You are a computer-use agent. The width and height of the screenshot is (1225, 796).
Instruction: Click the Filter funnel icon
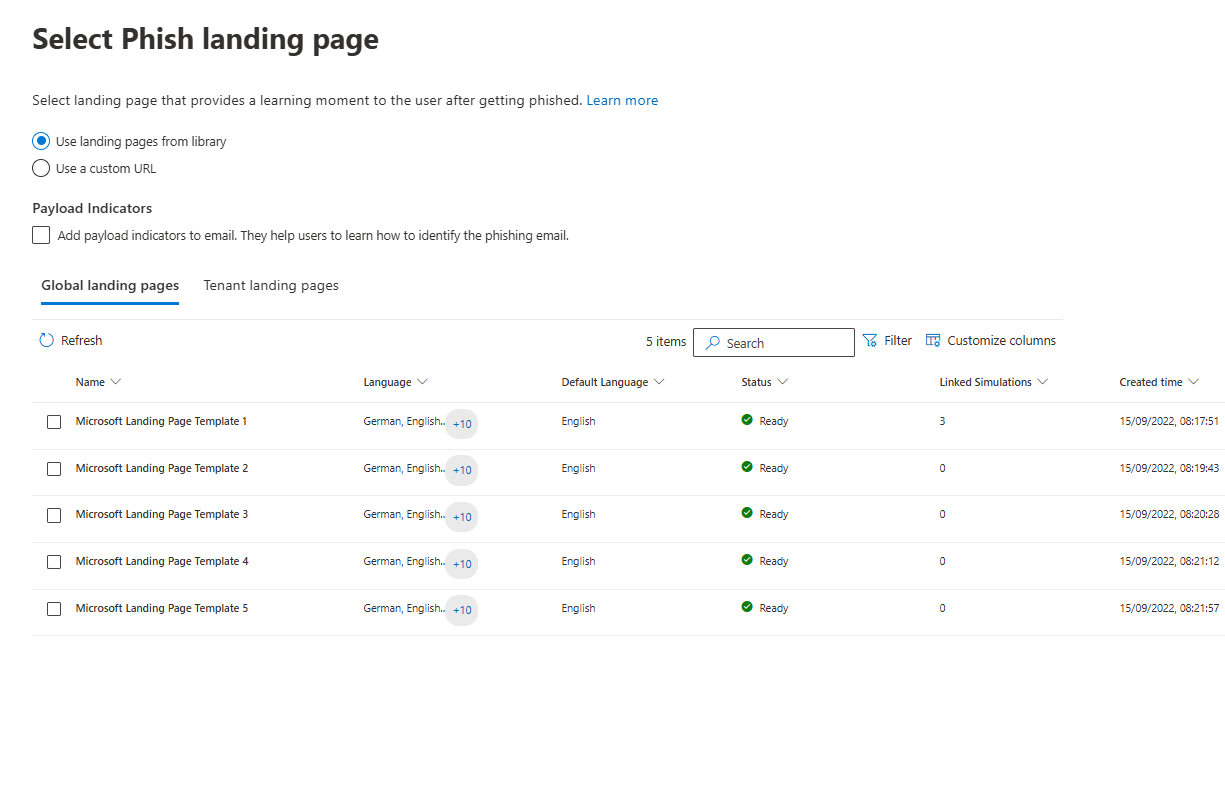(869, 341)
